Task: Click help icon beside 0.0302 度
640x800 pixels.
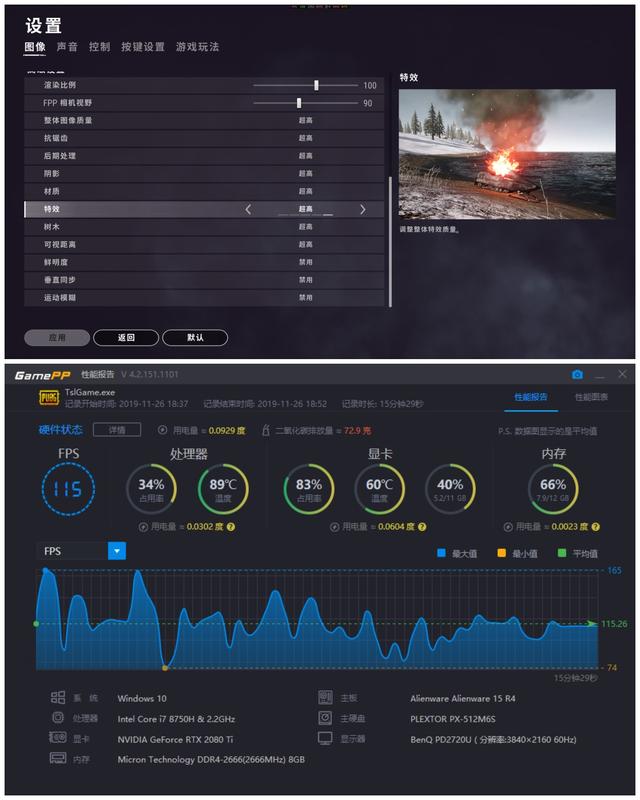Action: (x=231, y=527)
